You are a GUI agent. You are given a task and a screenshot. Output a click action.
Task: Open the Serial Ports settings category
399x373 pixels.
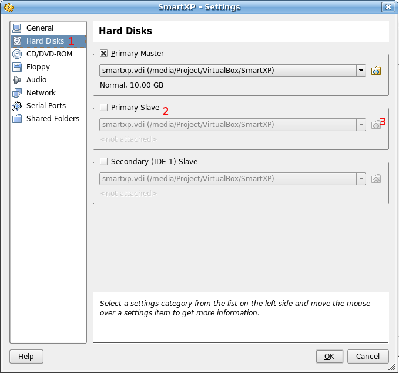[48, 106]
